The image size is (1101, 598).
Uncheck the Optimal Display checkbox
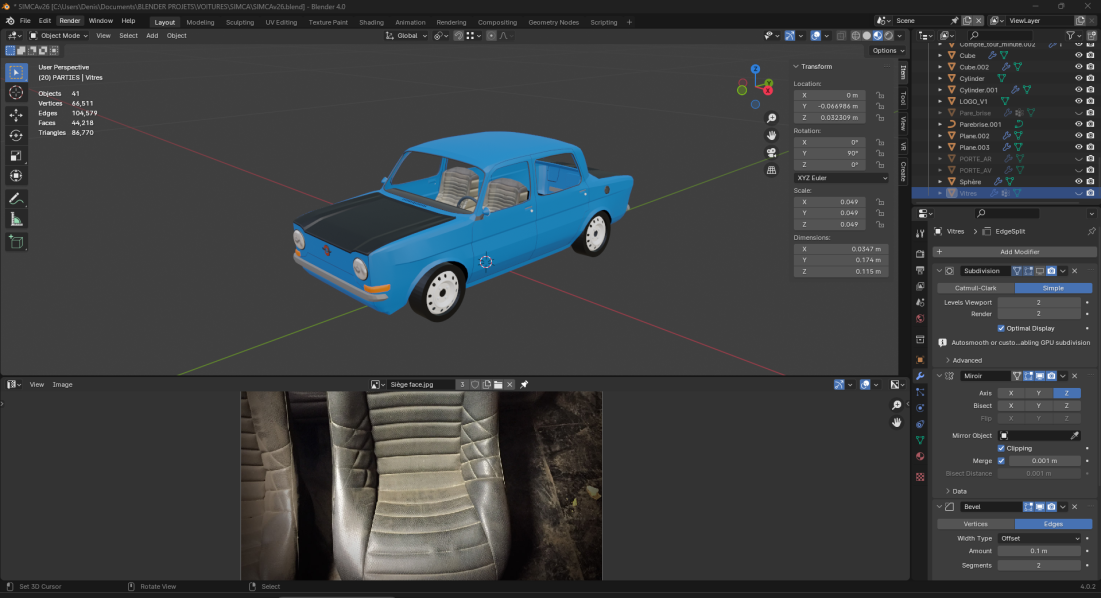(1001, 328)
